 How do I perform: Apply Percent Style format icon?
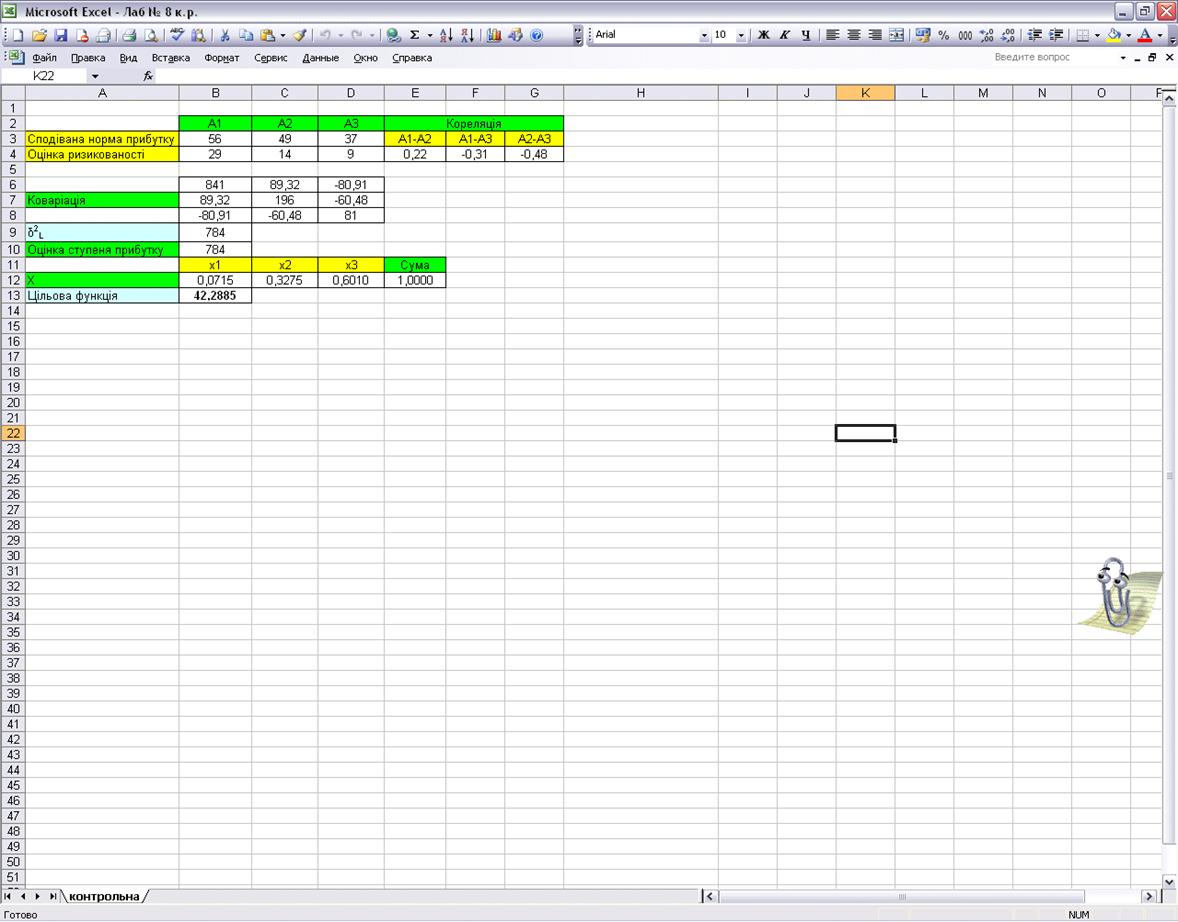tap(943, 35)
